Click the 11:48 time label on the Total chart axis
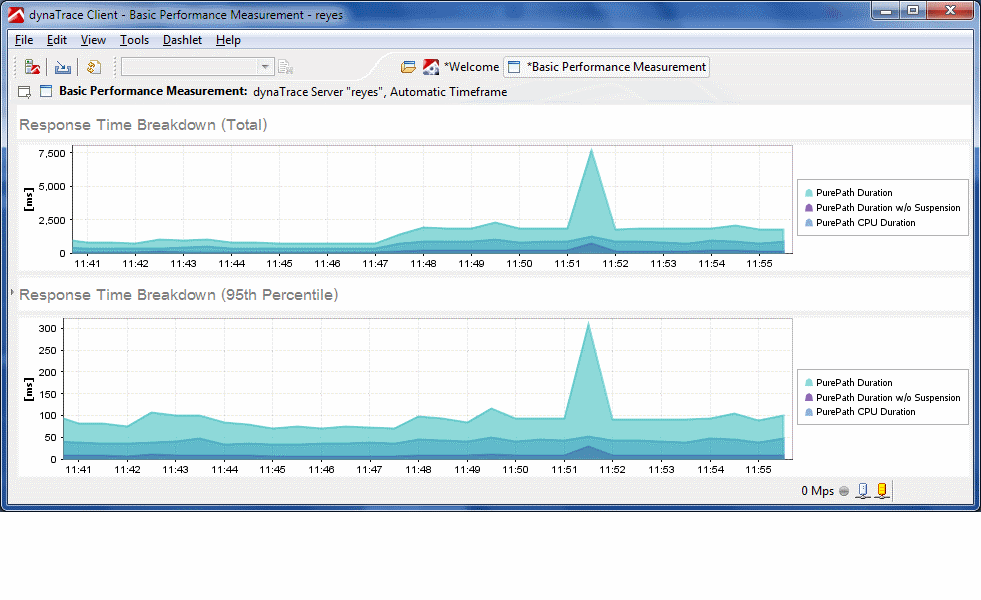This screenshot has width=981, height=600. (x=423, y=264)
